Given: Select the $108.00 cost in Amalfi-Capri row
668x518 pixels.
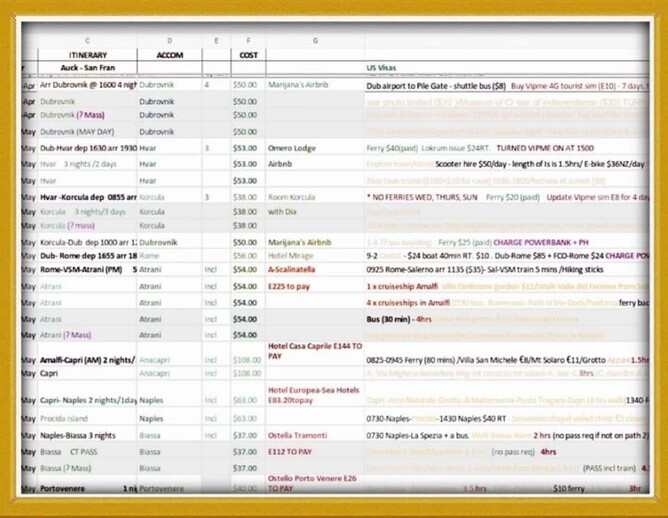Looking at the screenshot, I should pyautogui.click(x=245, y=357).
